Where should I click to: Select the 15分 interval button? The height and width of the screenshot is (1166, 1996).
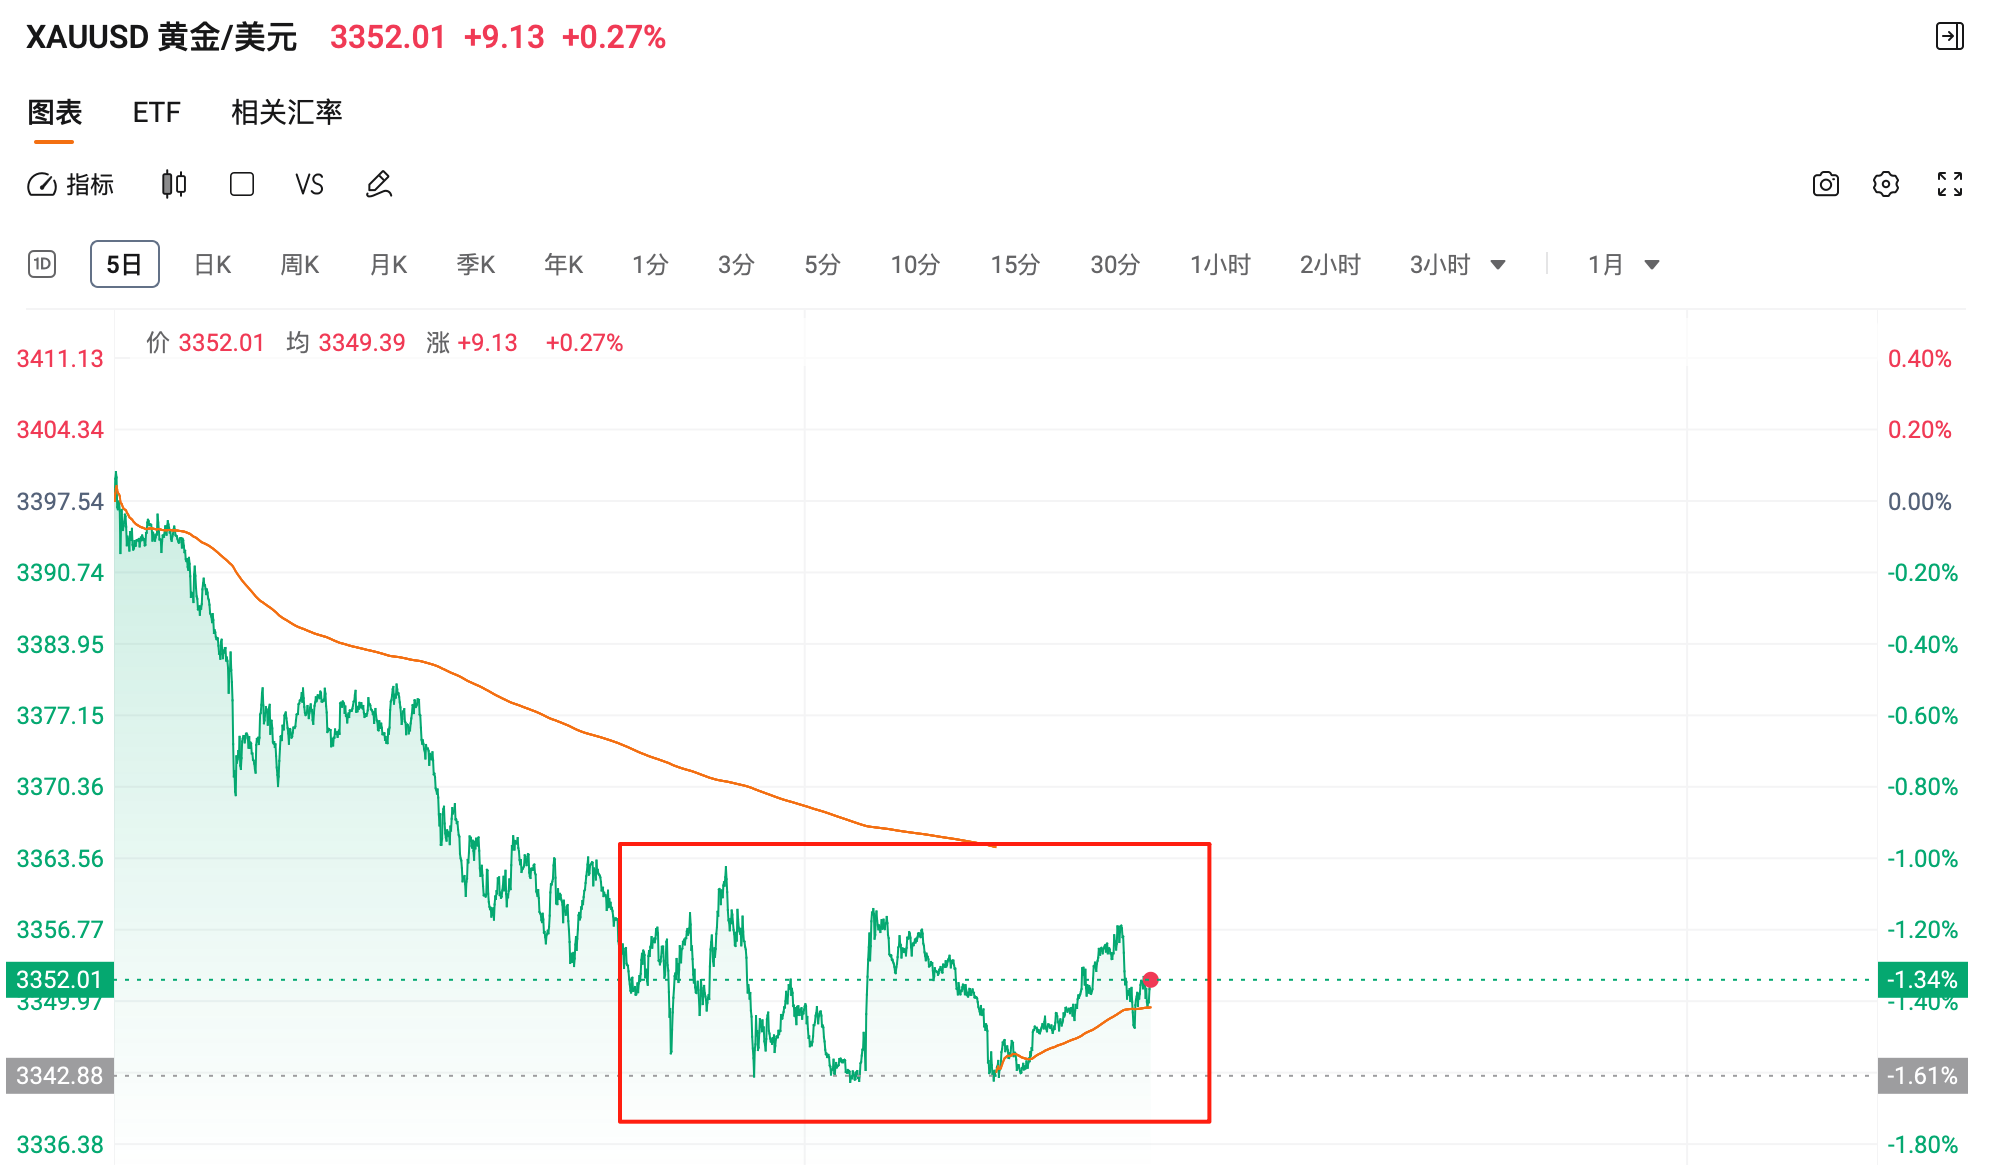pyautogui.click(x=1015, y=265)
